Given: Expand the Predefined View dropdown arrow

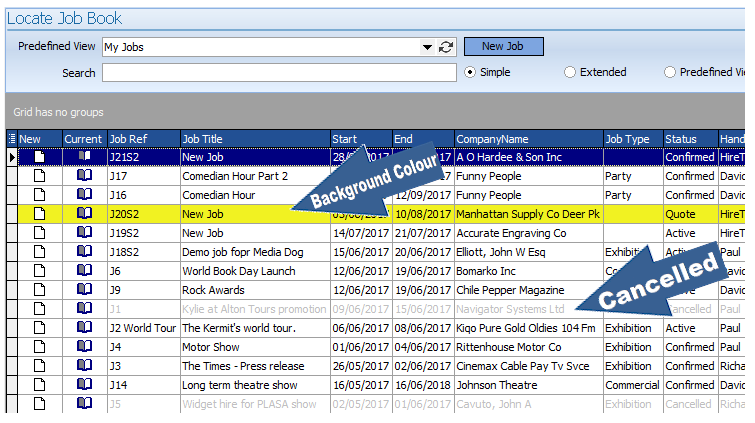Looking at the screenshot, I should click(x=428, y=47).
